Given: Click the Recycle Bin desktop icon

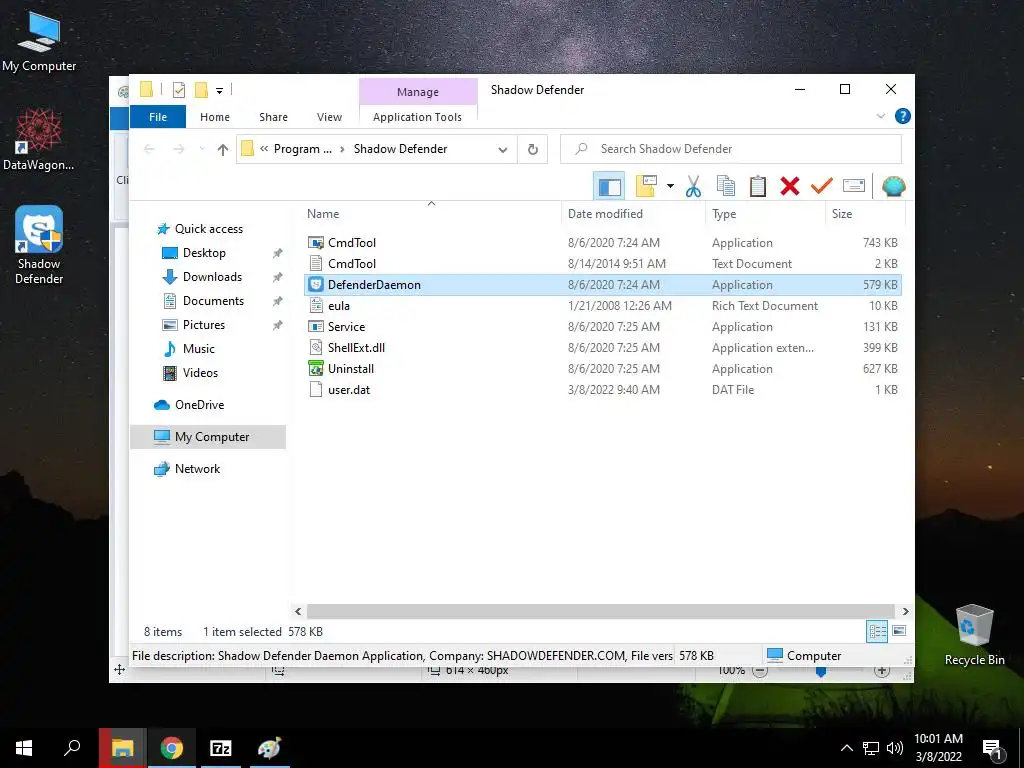Looking at the screenshot, I should (x=974, y=635).
